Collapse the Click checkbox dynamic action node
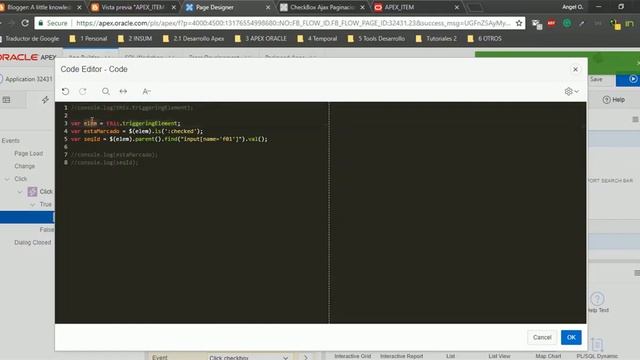 [20, 191]
